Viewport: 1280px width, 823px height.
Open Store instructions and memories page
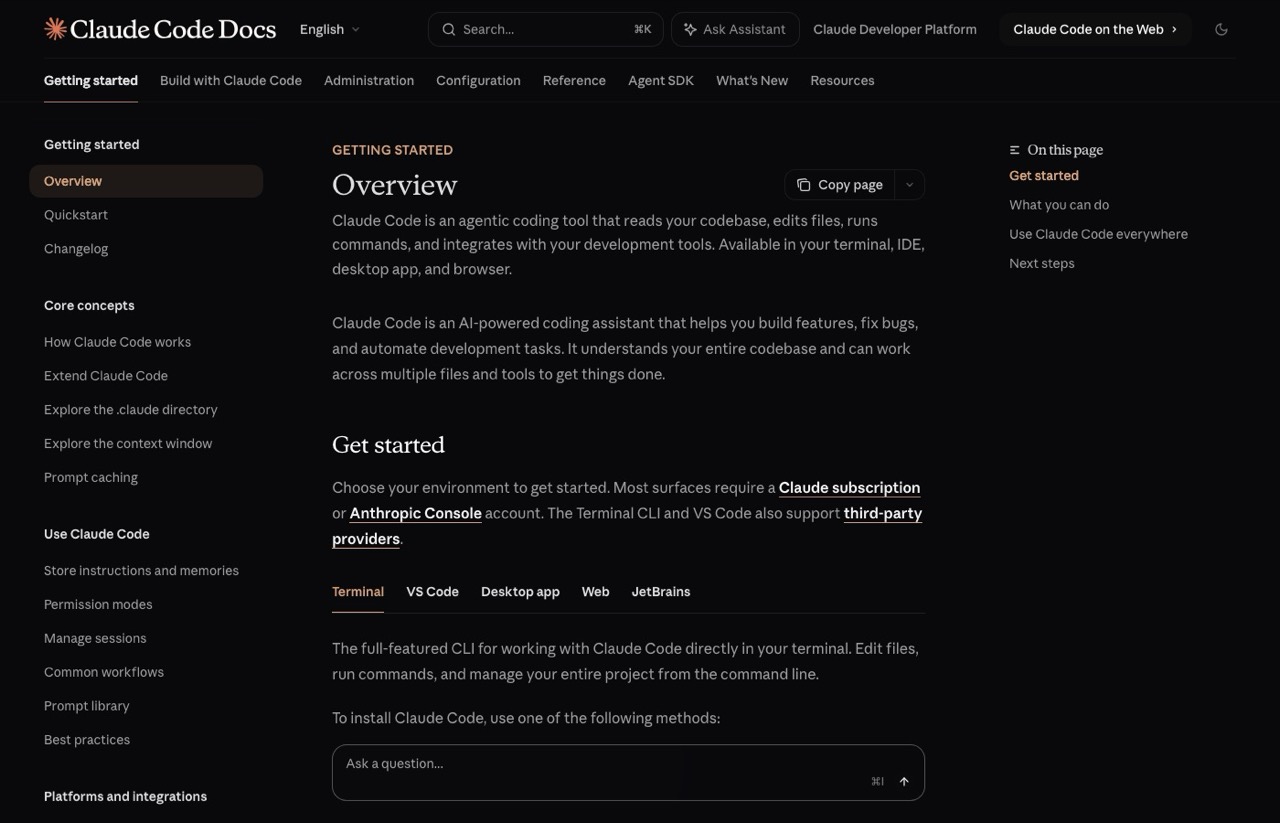click(141, 571)
